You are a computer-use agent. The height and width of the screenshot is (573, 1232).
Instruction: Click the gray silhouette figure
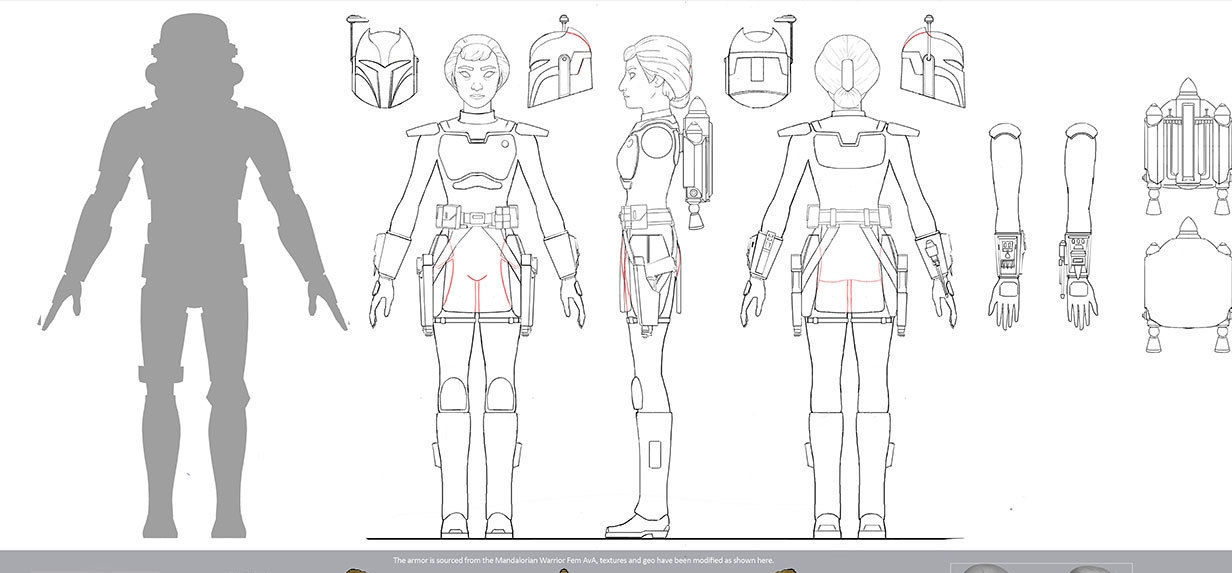[x=195, y=275]
